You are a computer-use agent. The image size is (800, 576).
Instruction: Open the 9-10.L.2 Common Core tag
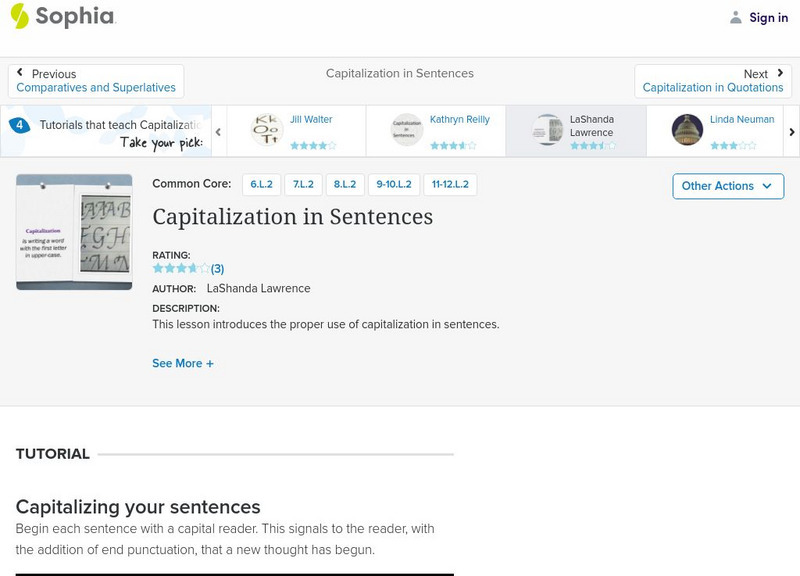393,185
